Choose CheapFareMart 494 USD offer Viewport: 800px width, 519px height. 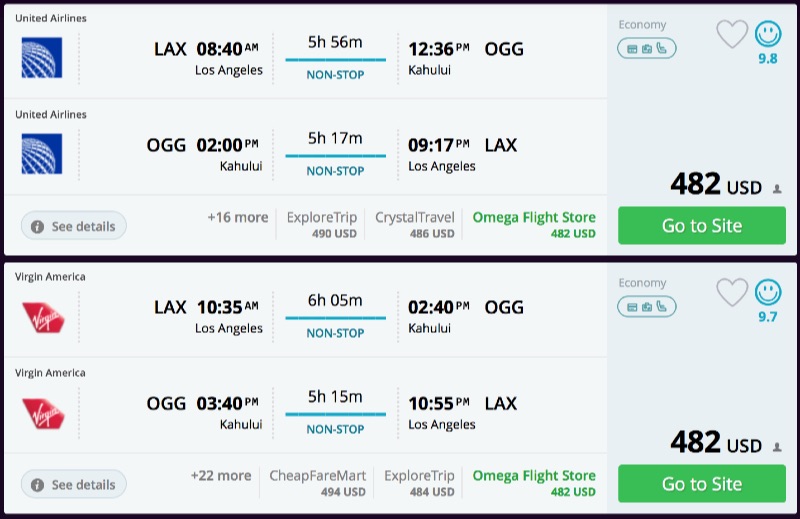(x=318, y=482)
